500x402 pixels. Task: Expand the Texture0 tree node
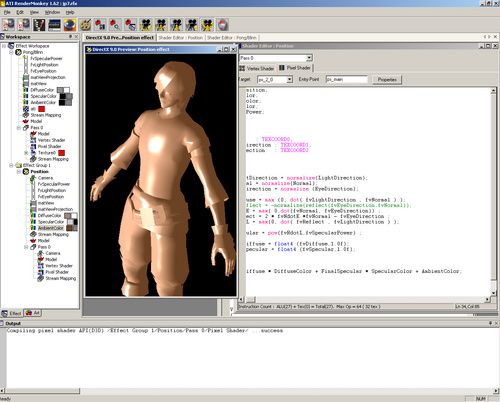tap(26, 153)
